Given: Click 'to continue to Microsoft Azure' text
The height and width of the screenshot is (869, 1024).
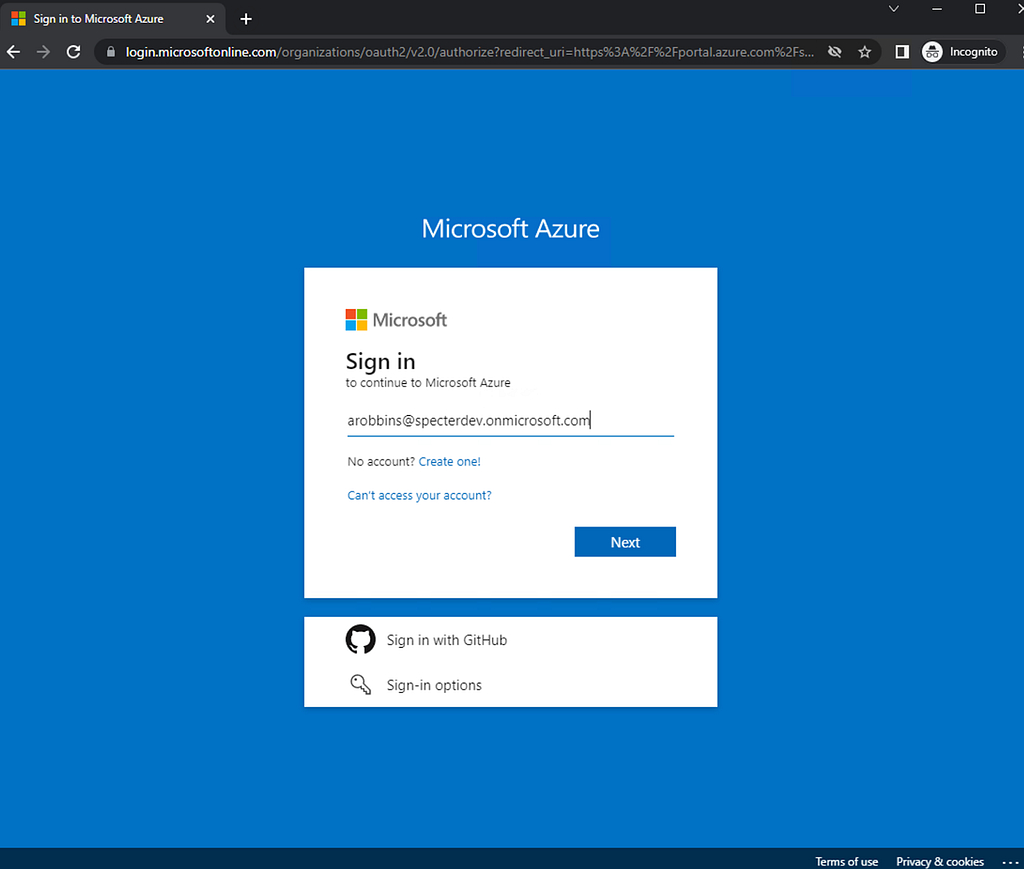Looking at the screenshot, I should 428,383.
